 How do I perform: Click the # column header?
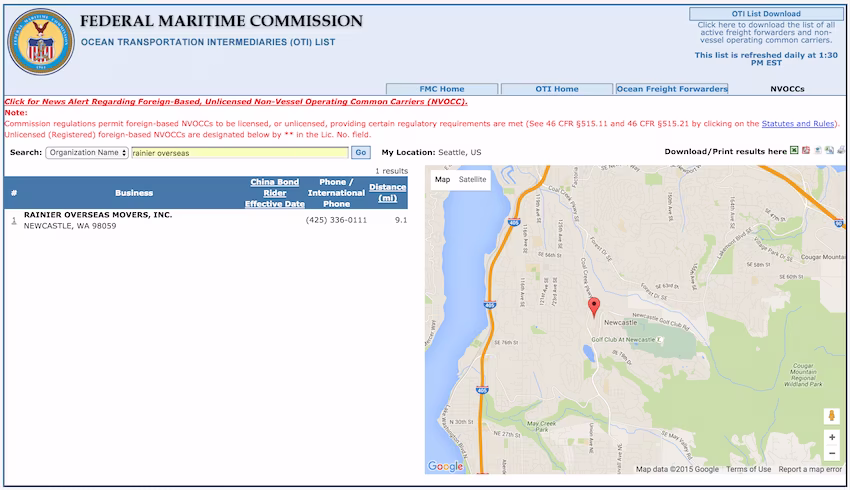(14, 193)
